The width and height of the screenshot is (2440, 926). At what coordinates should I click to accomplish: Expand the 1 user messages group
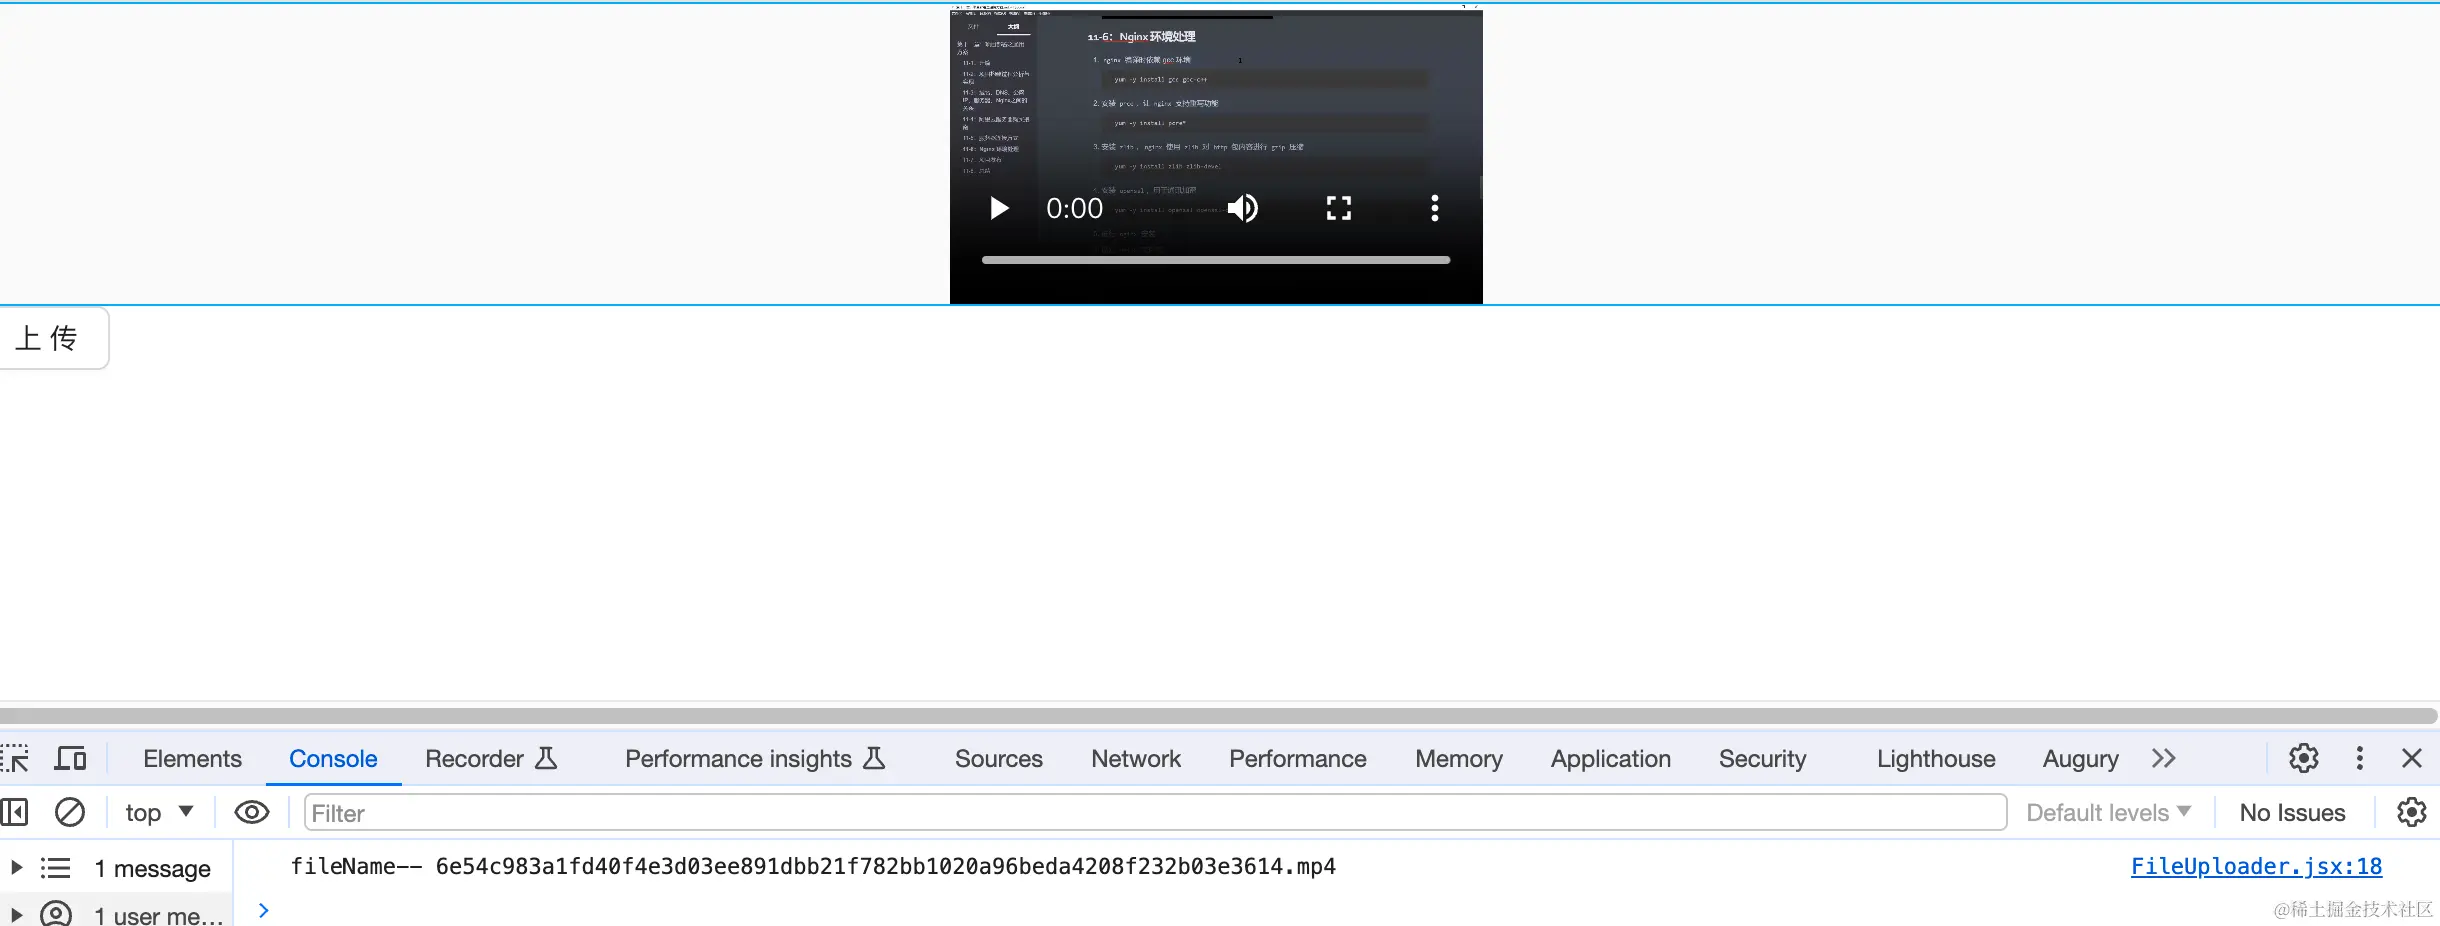coord(16,915)
